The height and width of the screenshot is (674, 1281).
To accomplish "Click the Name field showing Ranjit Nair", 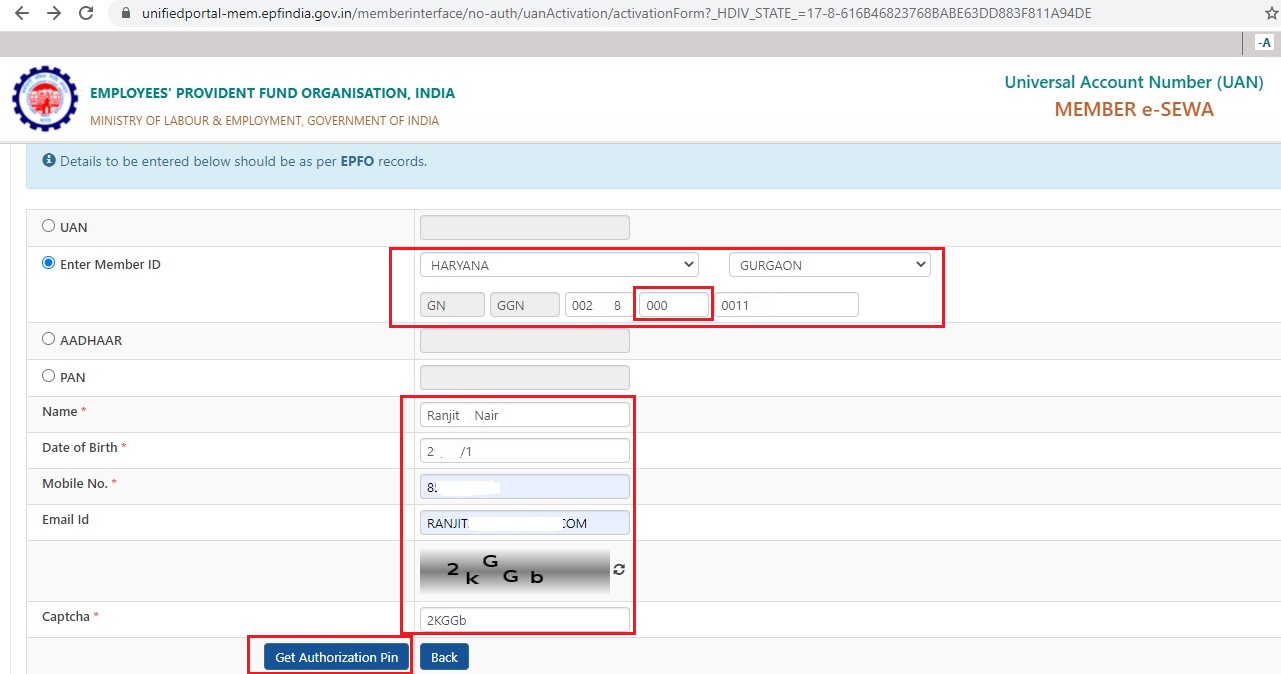I will 524,414.
